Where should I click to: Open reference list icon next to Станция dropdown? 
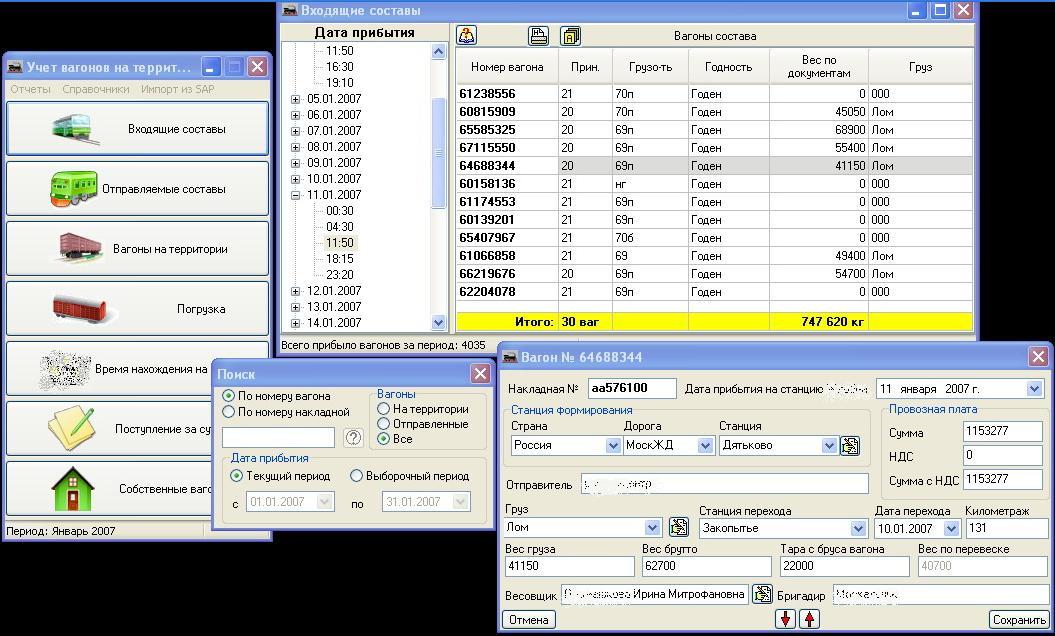[x=849, y=446]
